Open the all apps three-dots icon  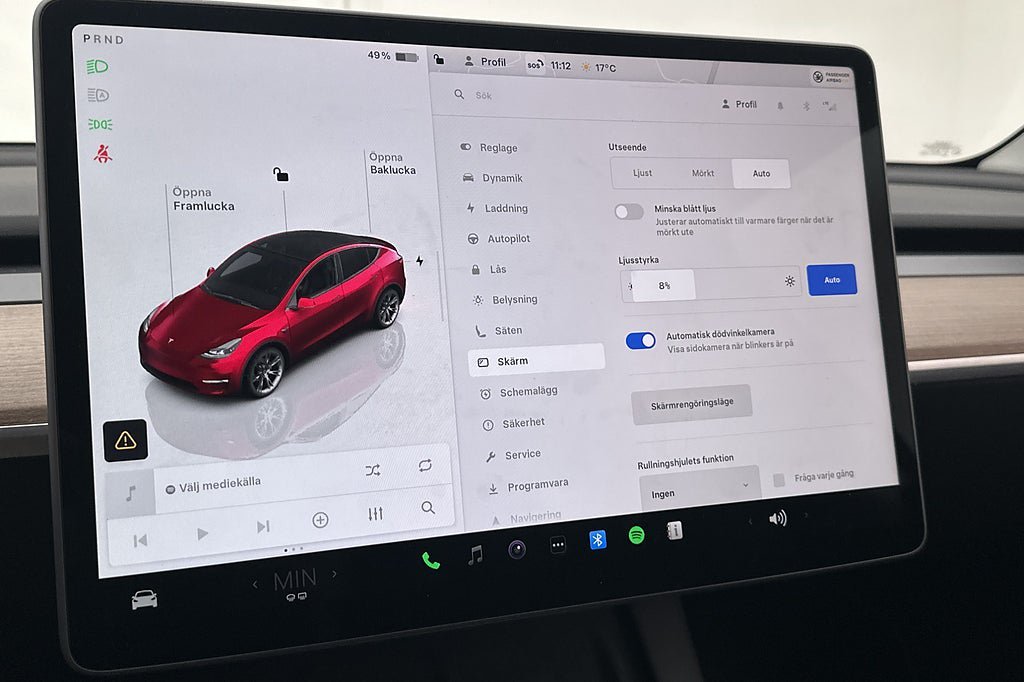click(558, 544)
